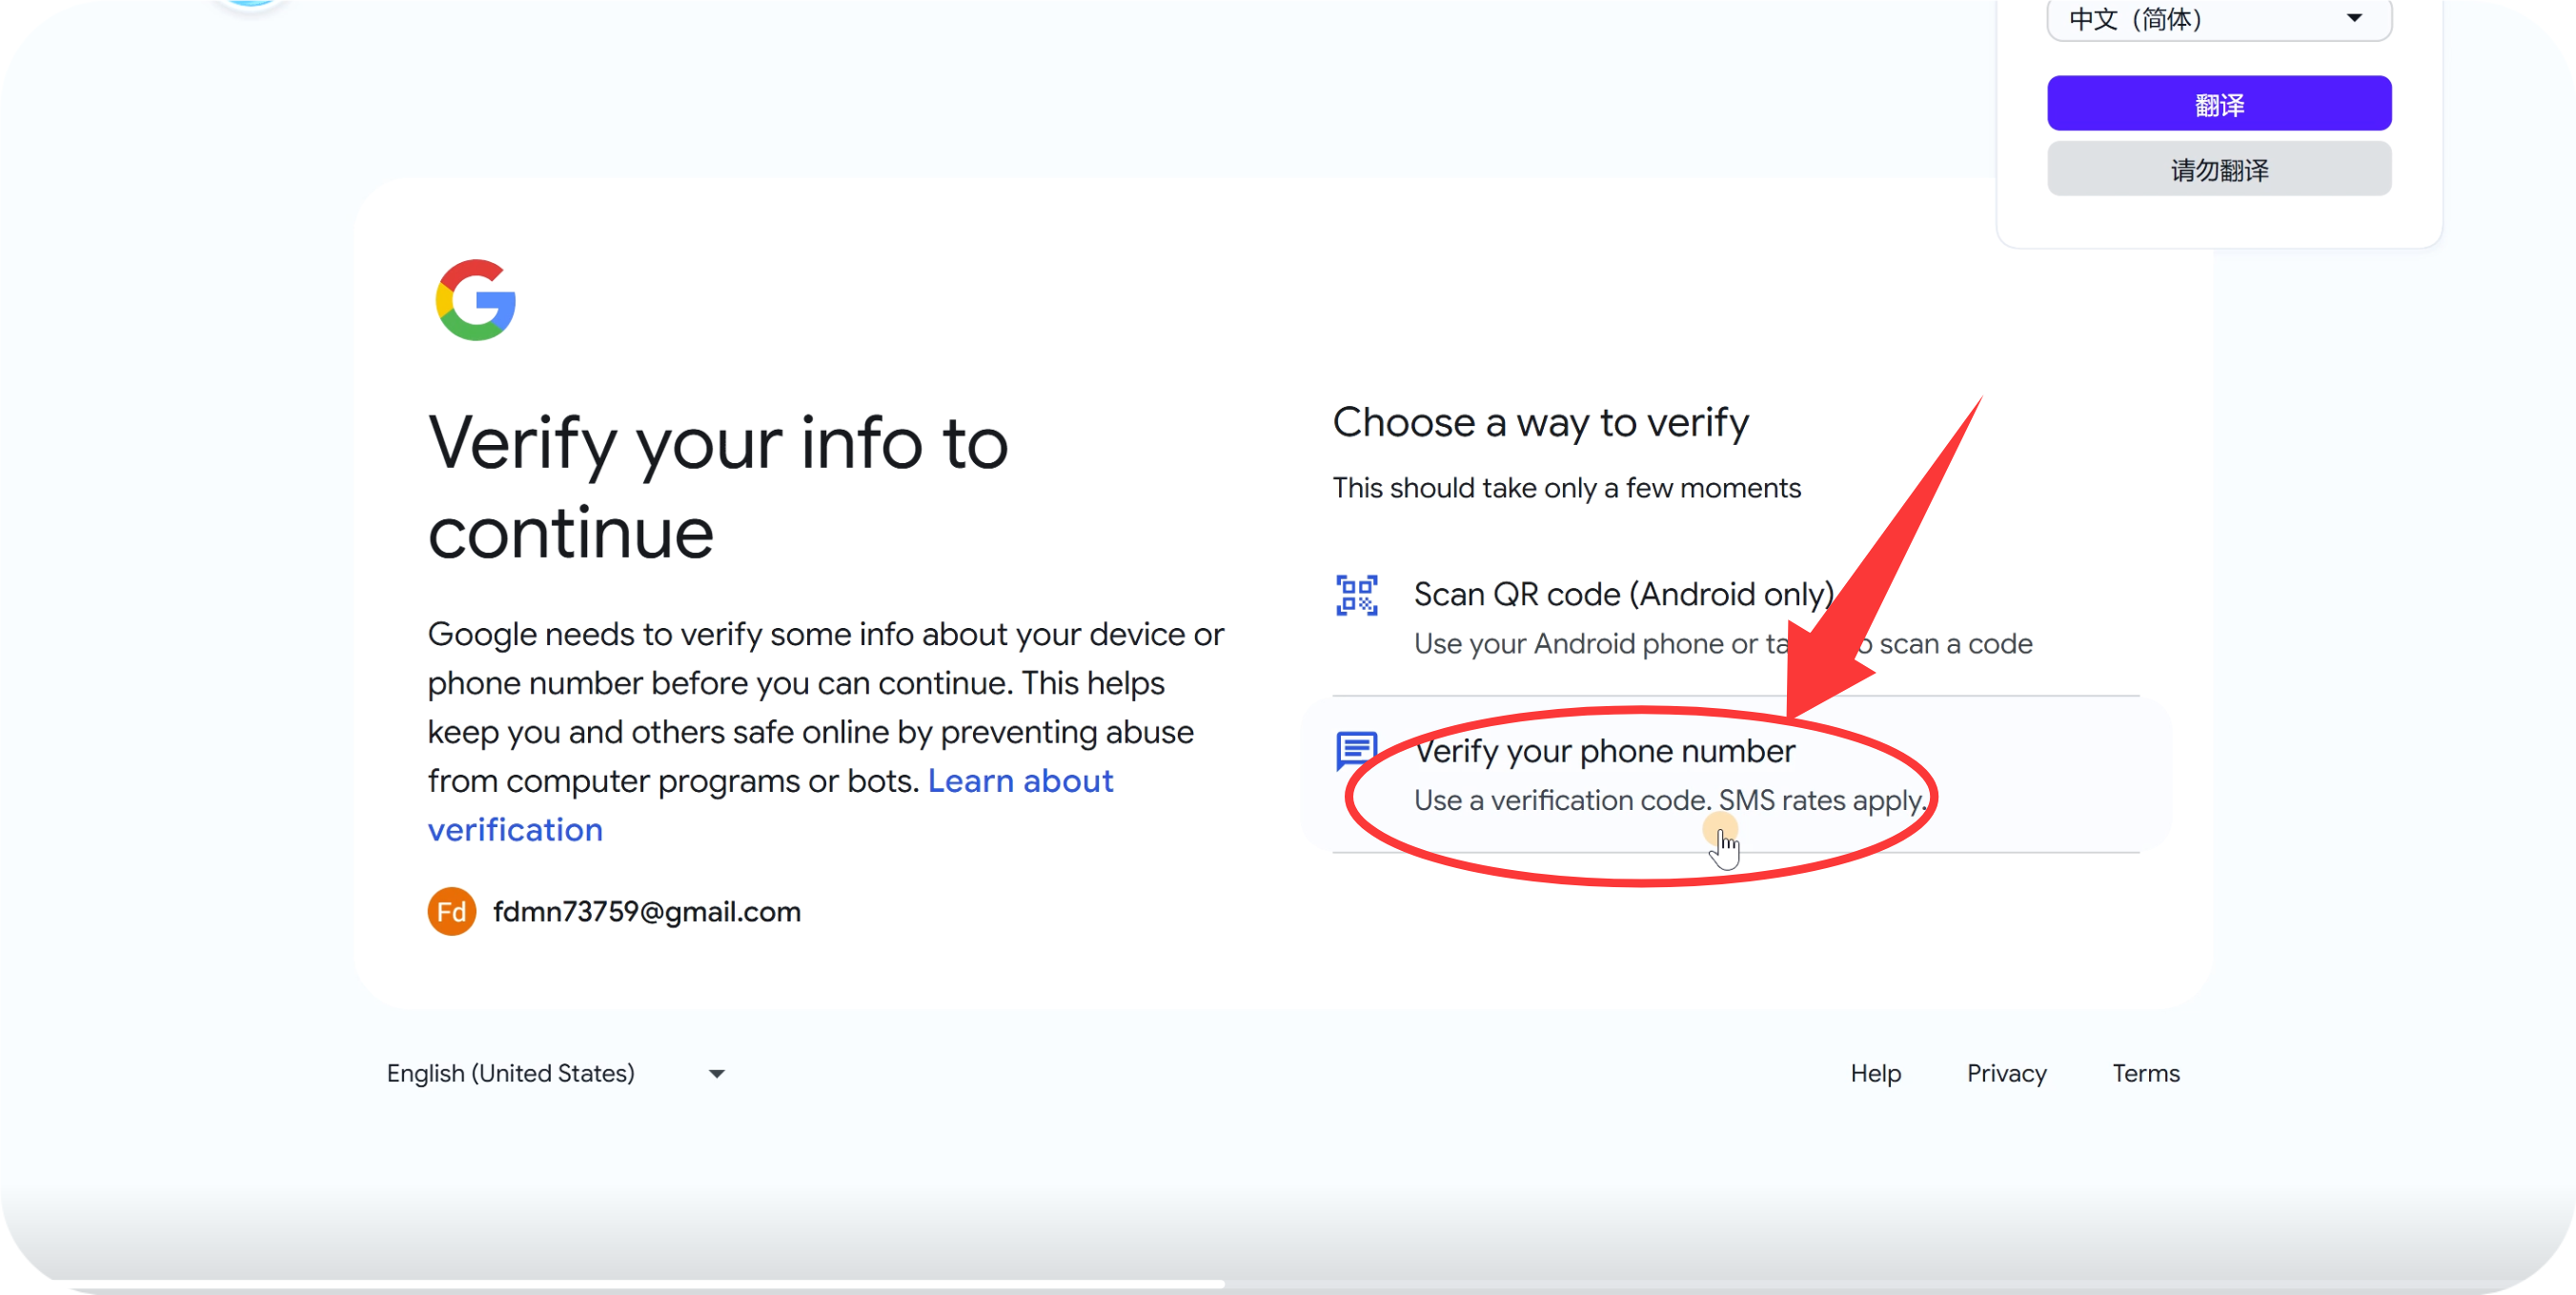Screen dimensions: 2576x1295
Task: Click the QR code scan icon
Action: [x=1356, y=595]
